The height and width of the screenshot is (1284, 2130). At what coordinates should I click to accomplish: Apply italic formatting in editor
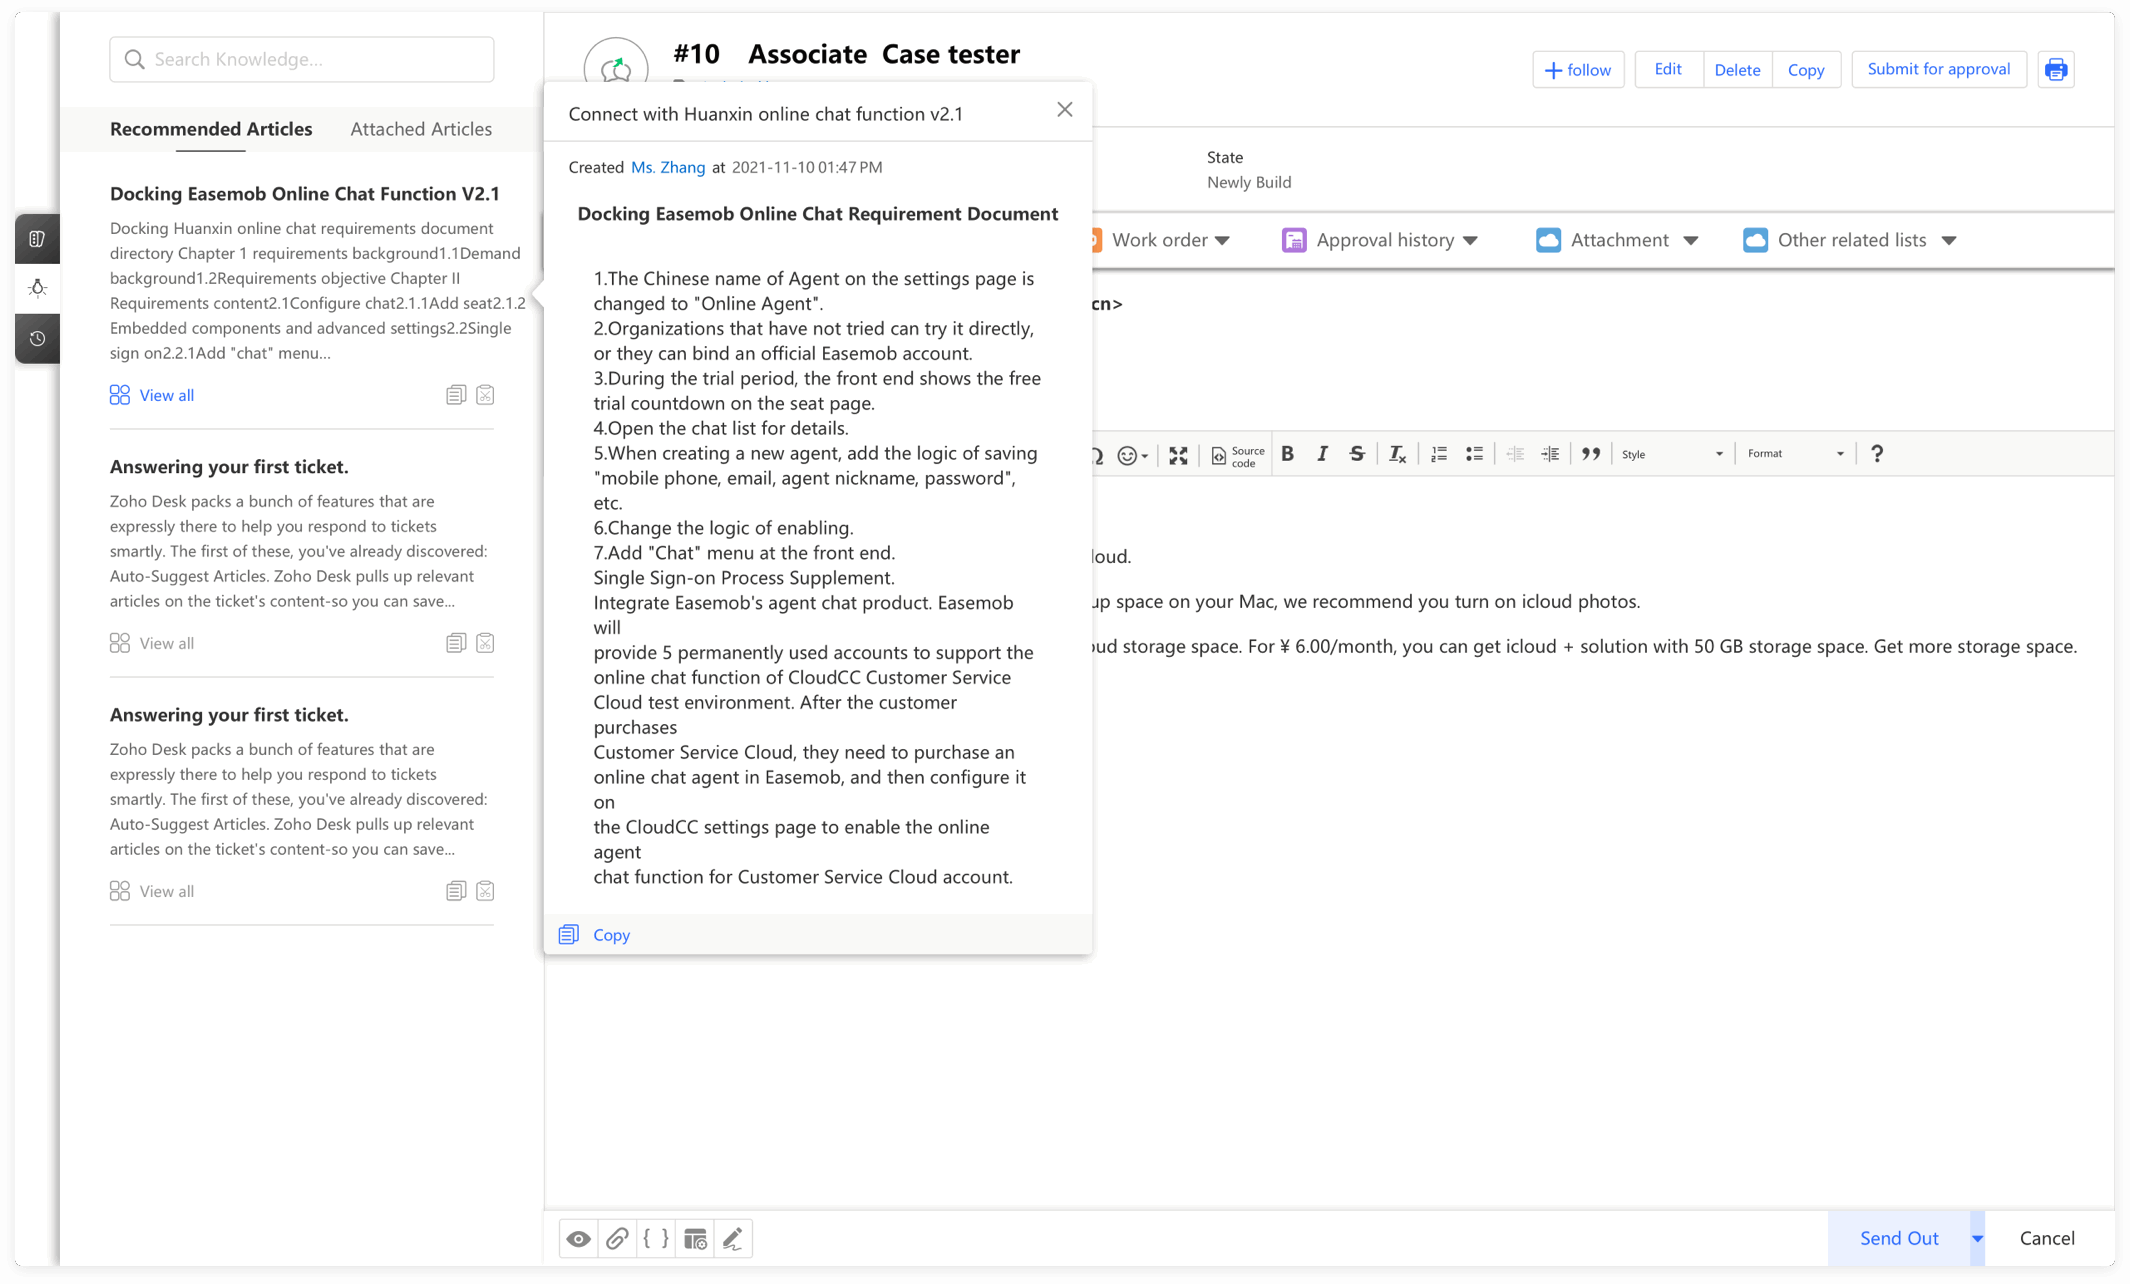[x=1322, y=454]
